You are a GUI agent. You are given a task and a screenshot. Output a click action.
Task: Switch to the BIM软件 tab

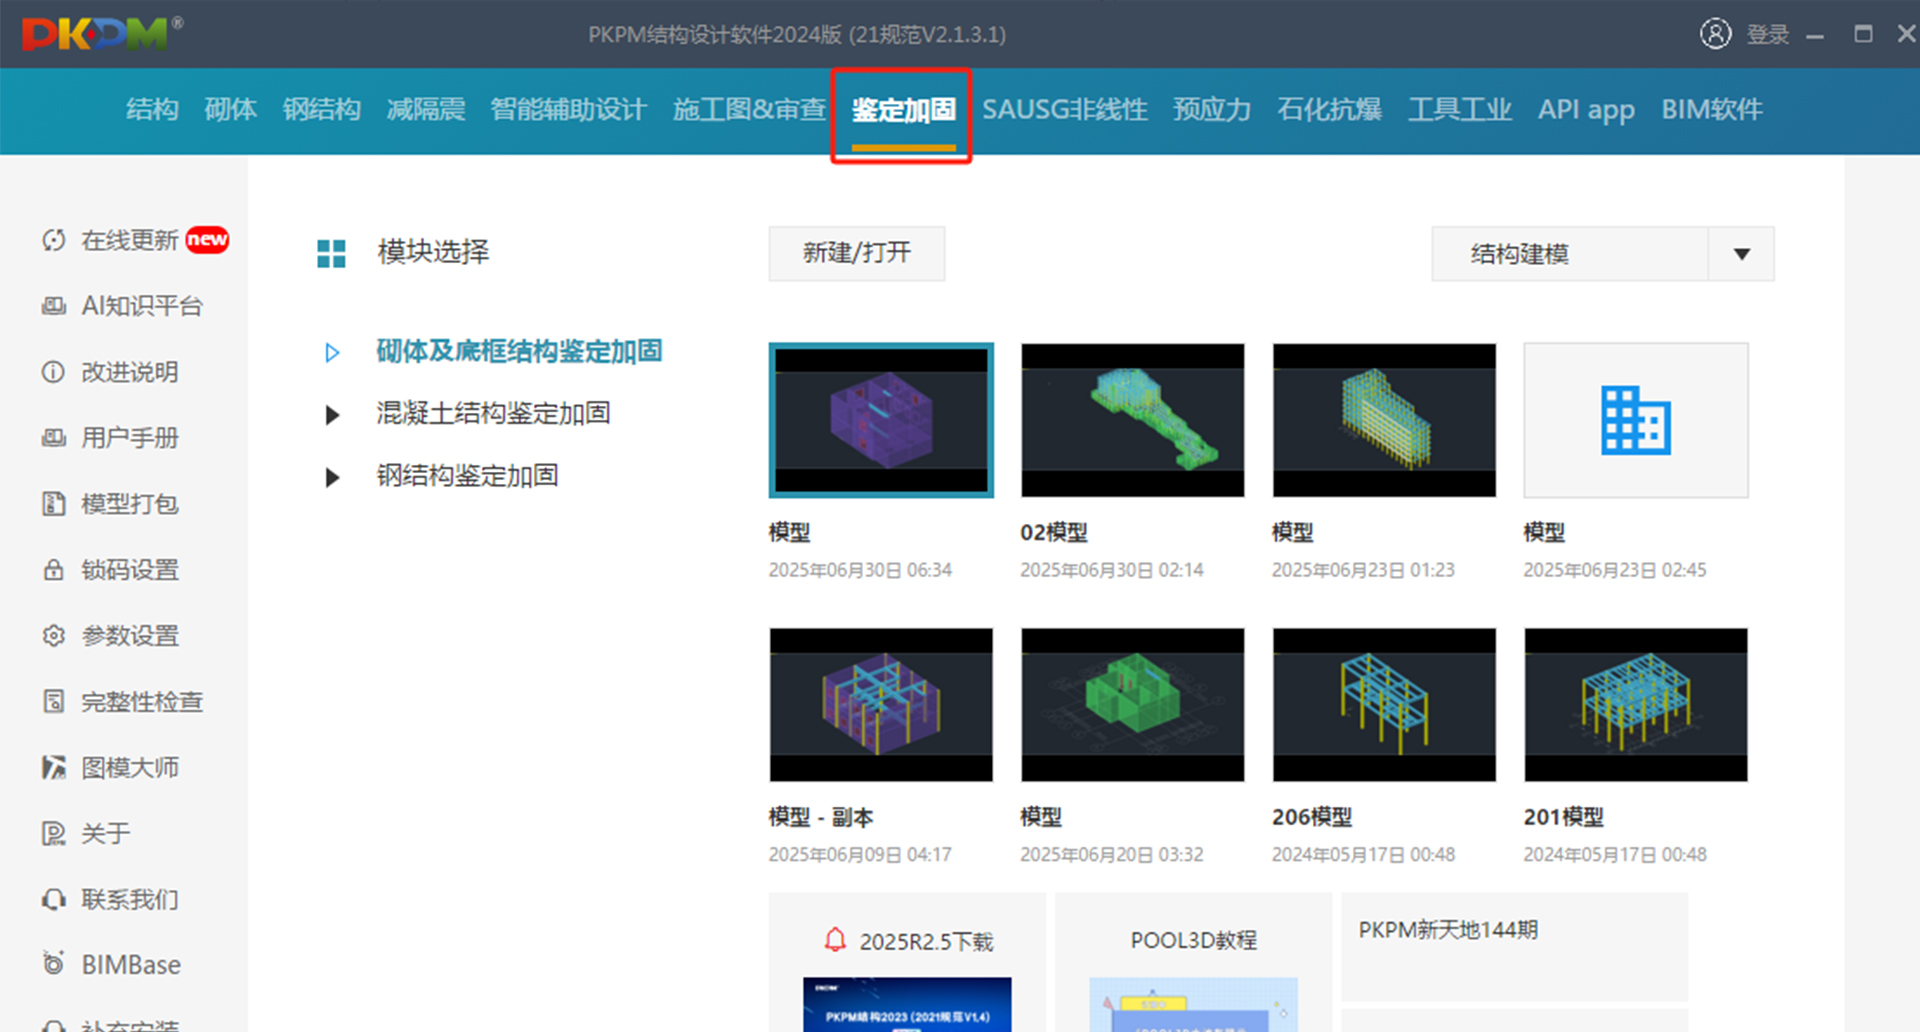(1712, 109)
